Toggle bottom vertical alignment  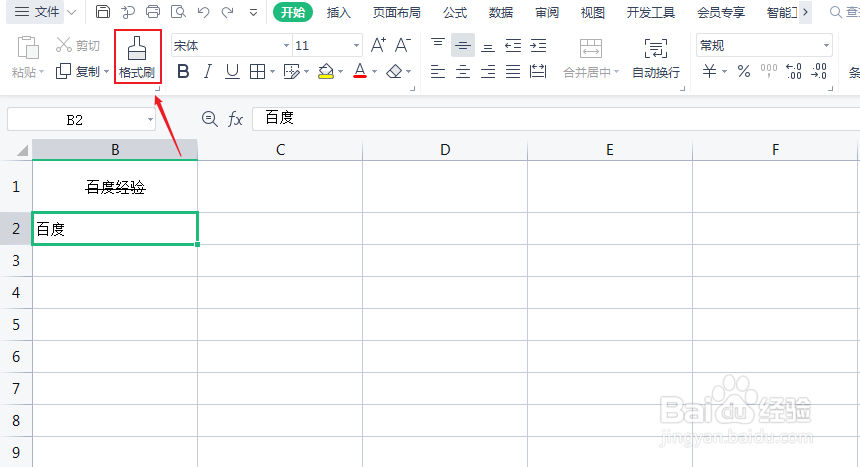coord(488,46)
